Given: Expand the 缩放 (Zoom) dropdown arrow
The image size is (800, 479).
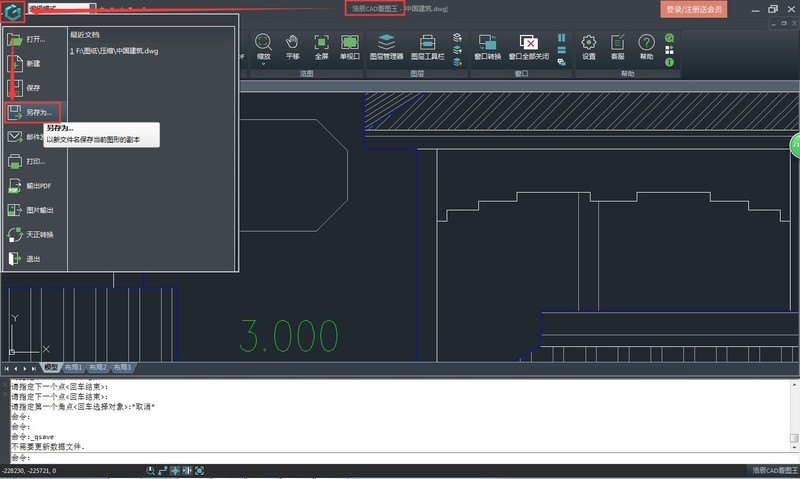Looking at the screenshot, I should pos(264,65).
